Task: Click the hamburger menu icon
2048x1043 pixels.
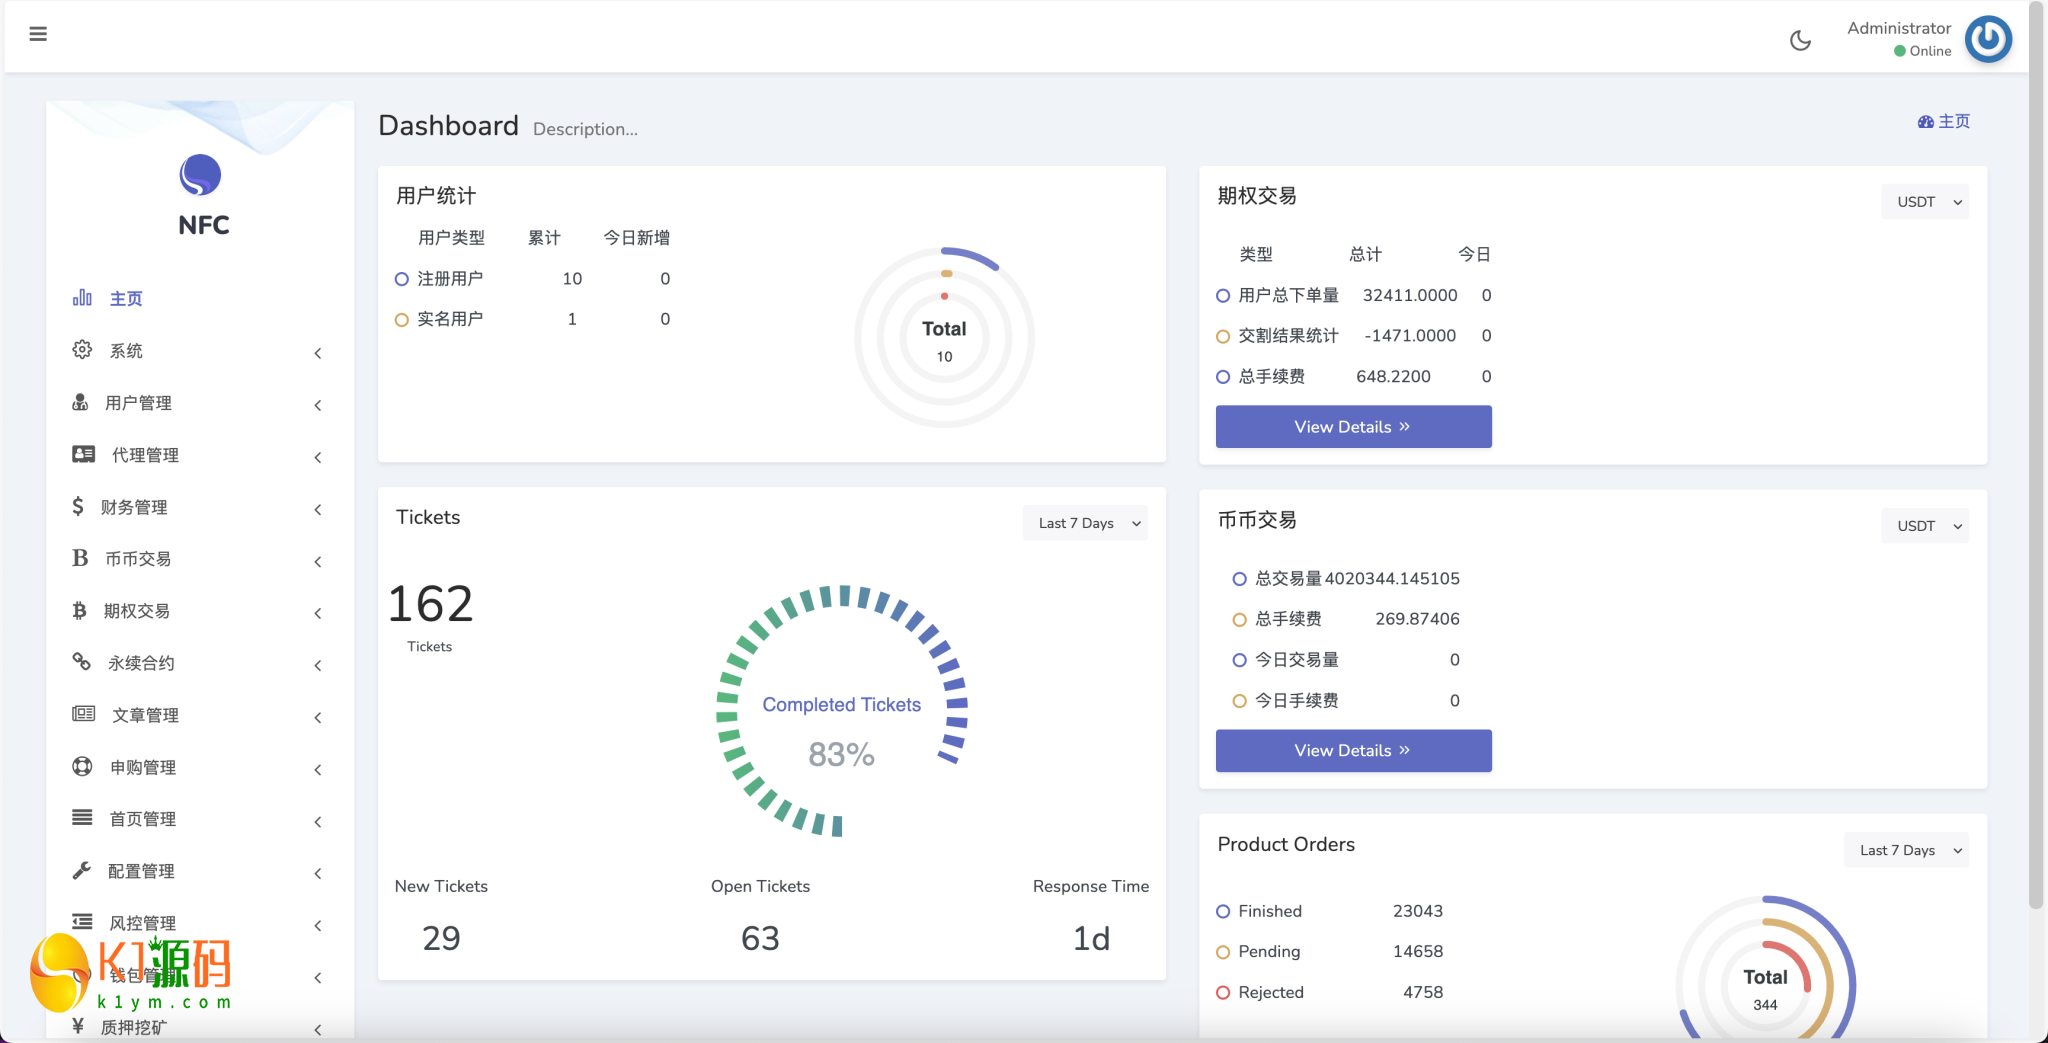Action: [x=38, y=34]
